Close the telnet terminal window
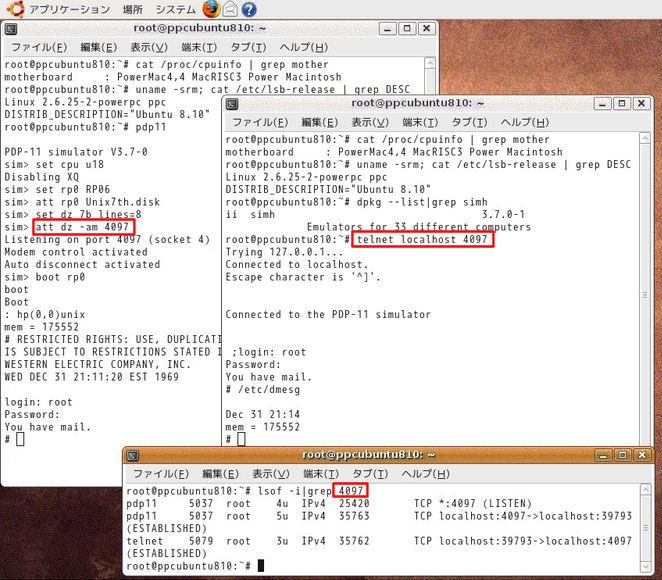The height and width of the screenshot is (580, 662). [x=641, y=103]
